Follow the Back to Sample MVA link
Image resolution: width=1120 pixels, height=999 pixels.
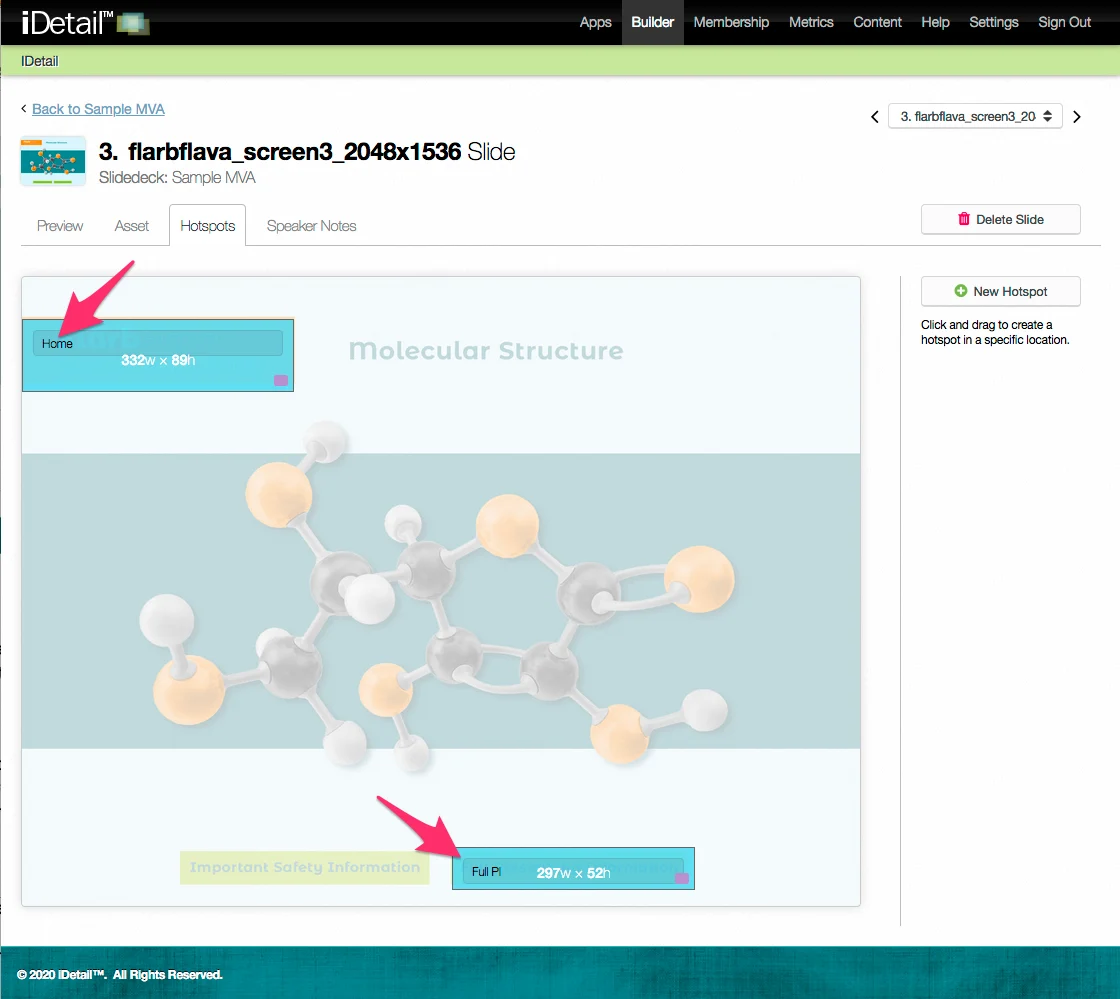[99, 109]
